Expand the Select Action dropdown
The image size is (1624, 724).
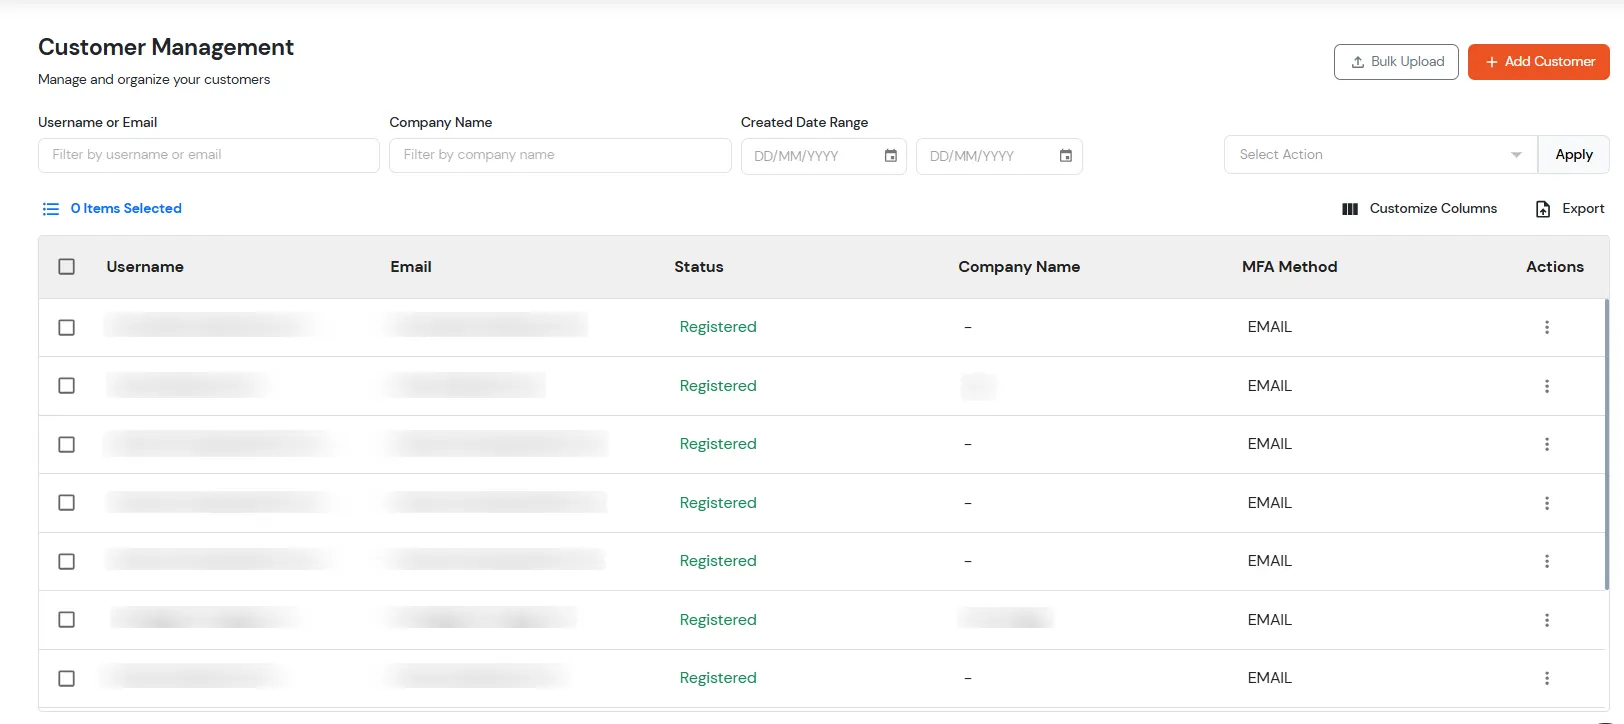click(1381, 155)
